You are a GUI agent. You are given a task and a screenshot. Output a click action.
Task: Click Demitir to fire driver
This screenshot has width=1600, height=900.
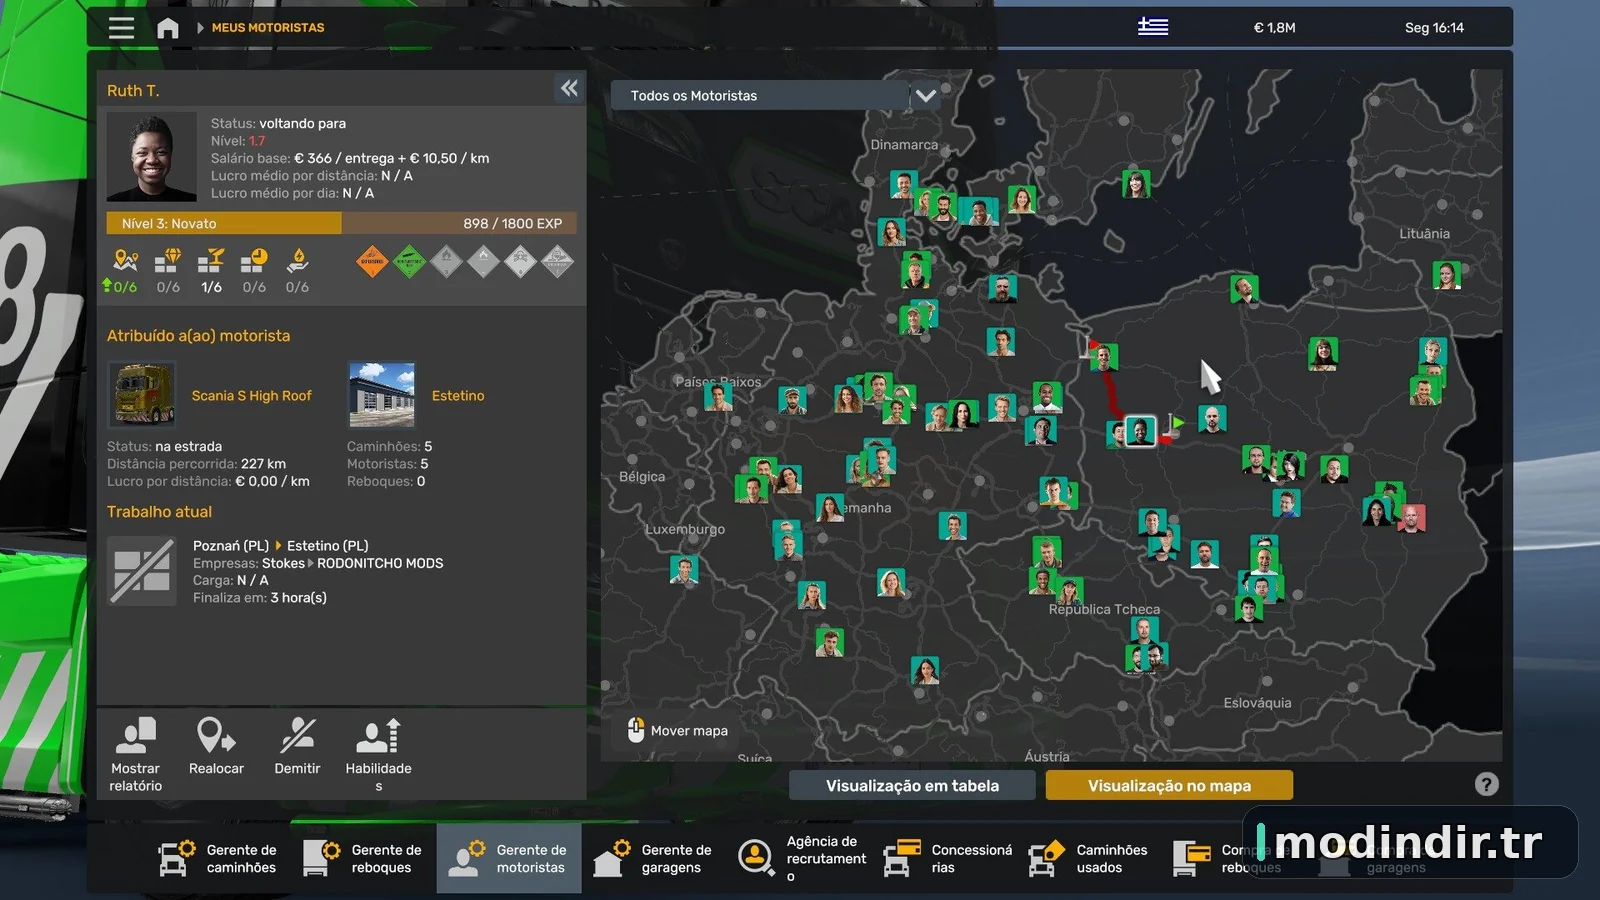click(x=297, y=747)
